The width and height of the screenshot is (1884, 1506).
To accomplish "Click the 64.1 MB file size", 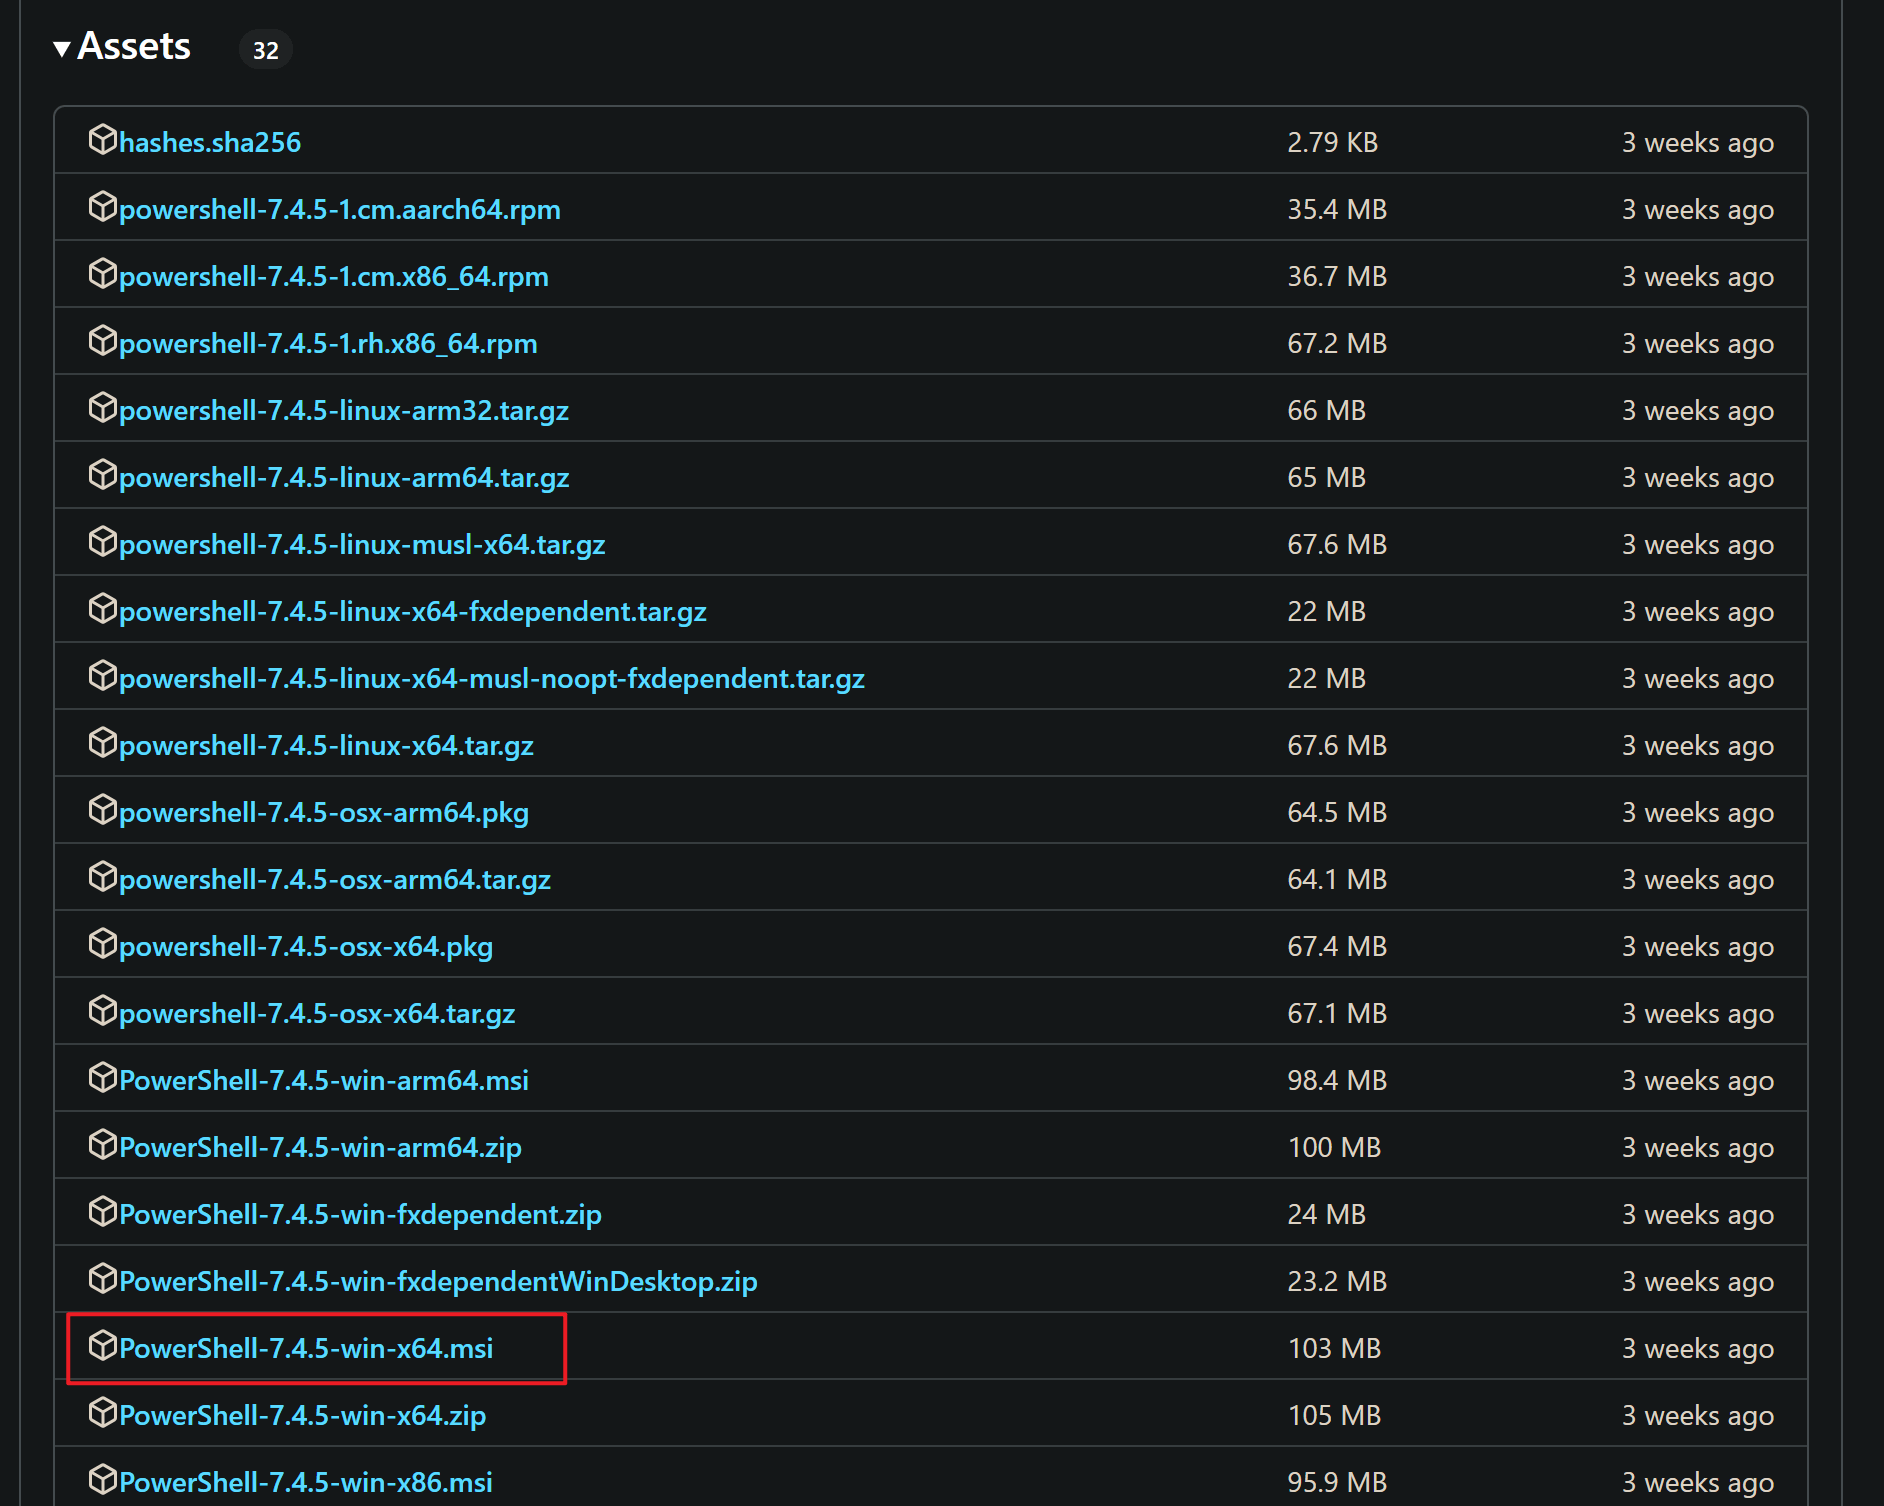I will click(x=1337, y=879).
